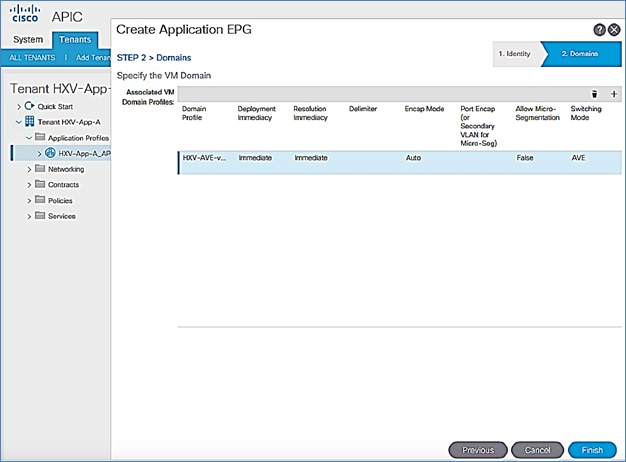Click the Finish button
Image resolution: width=626 pixels, height=462 pixels.
point(592,450)
